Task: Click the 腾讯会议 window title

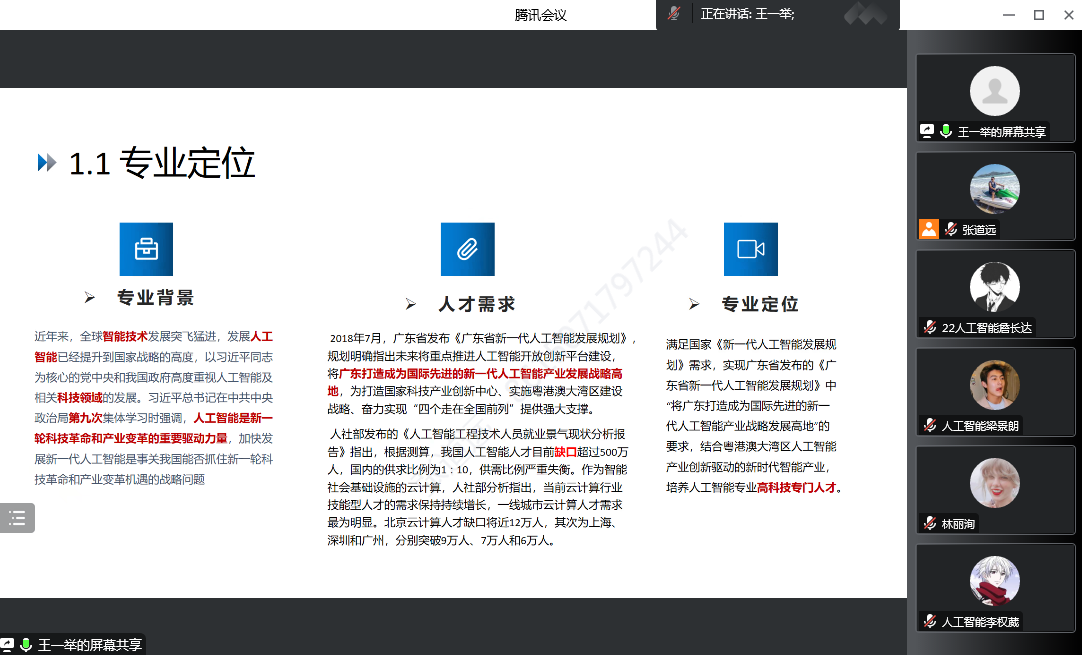Action: [x=540, y=14]
